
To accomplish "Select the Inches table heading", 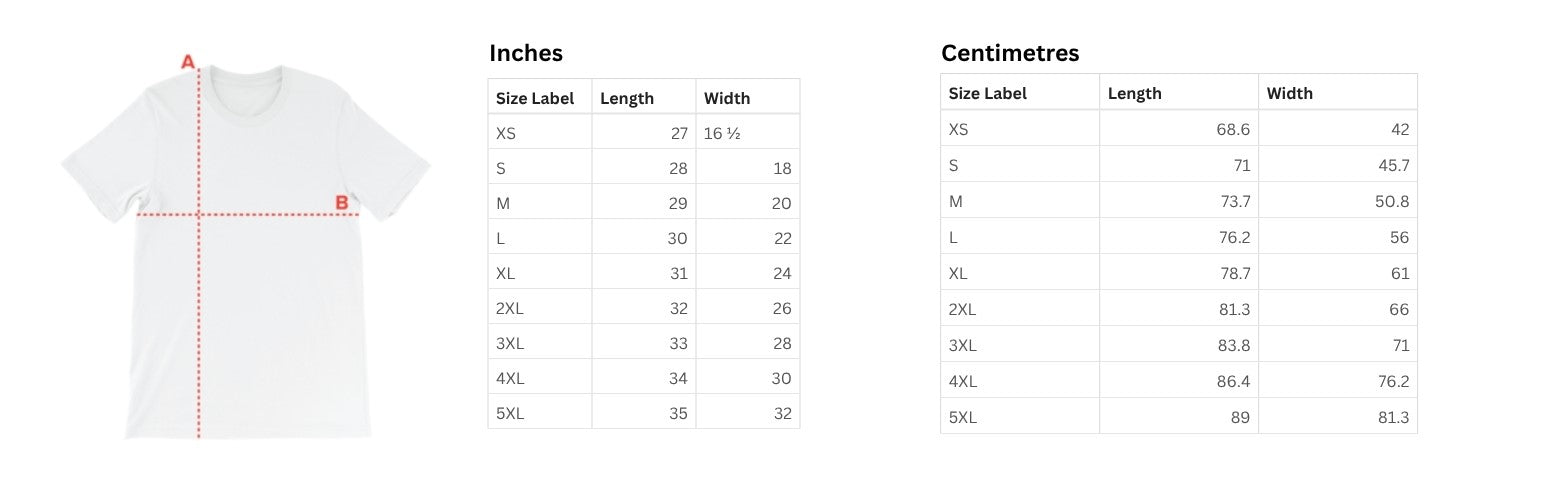I will (525, 53).
